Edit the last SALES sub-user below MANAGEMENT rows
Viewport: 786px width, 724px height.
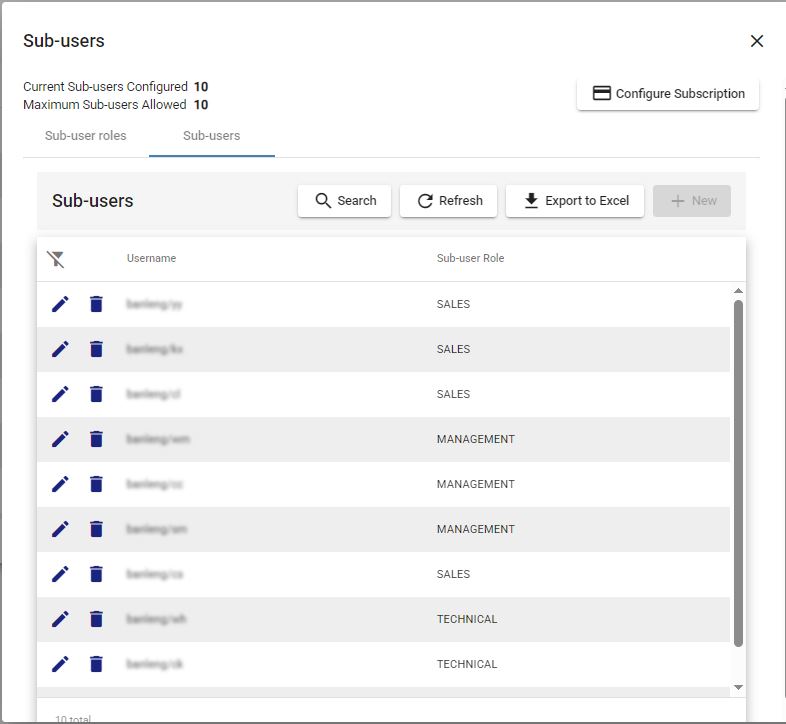pos(60,574)
